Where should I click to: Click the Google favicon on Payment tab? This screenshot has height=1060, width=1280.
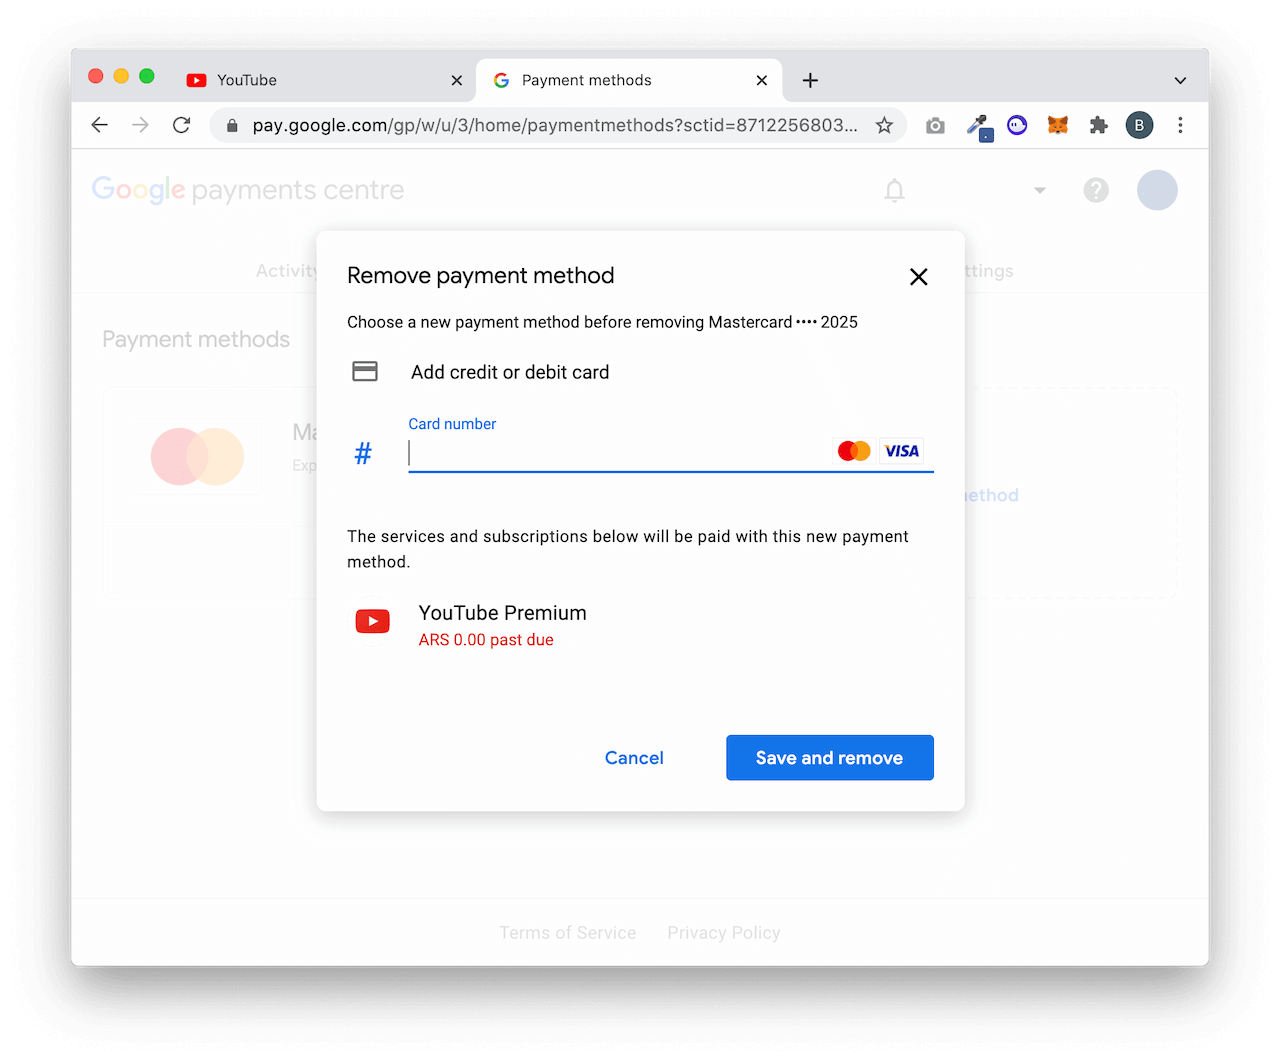502,80
